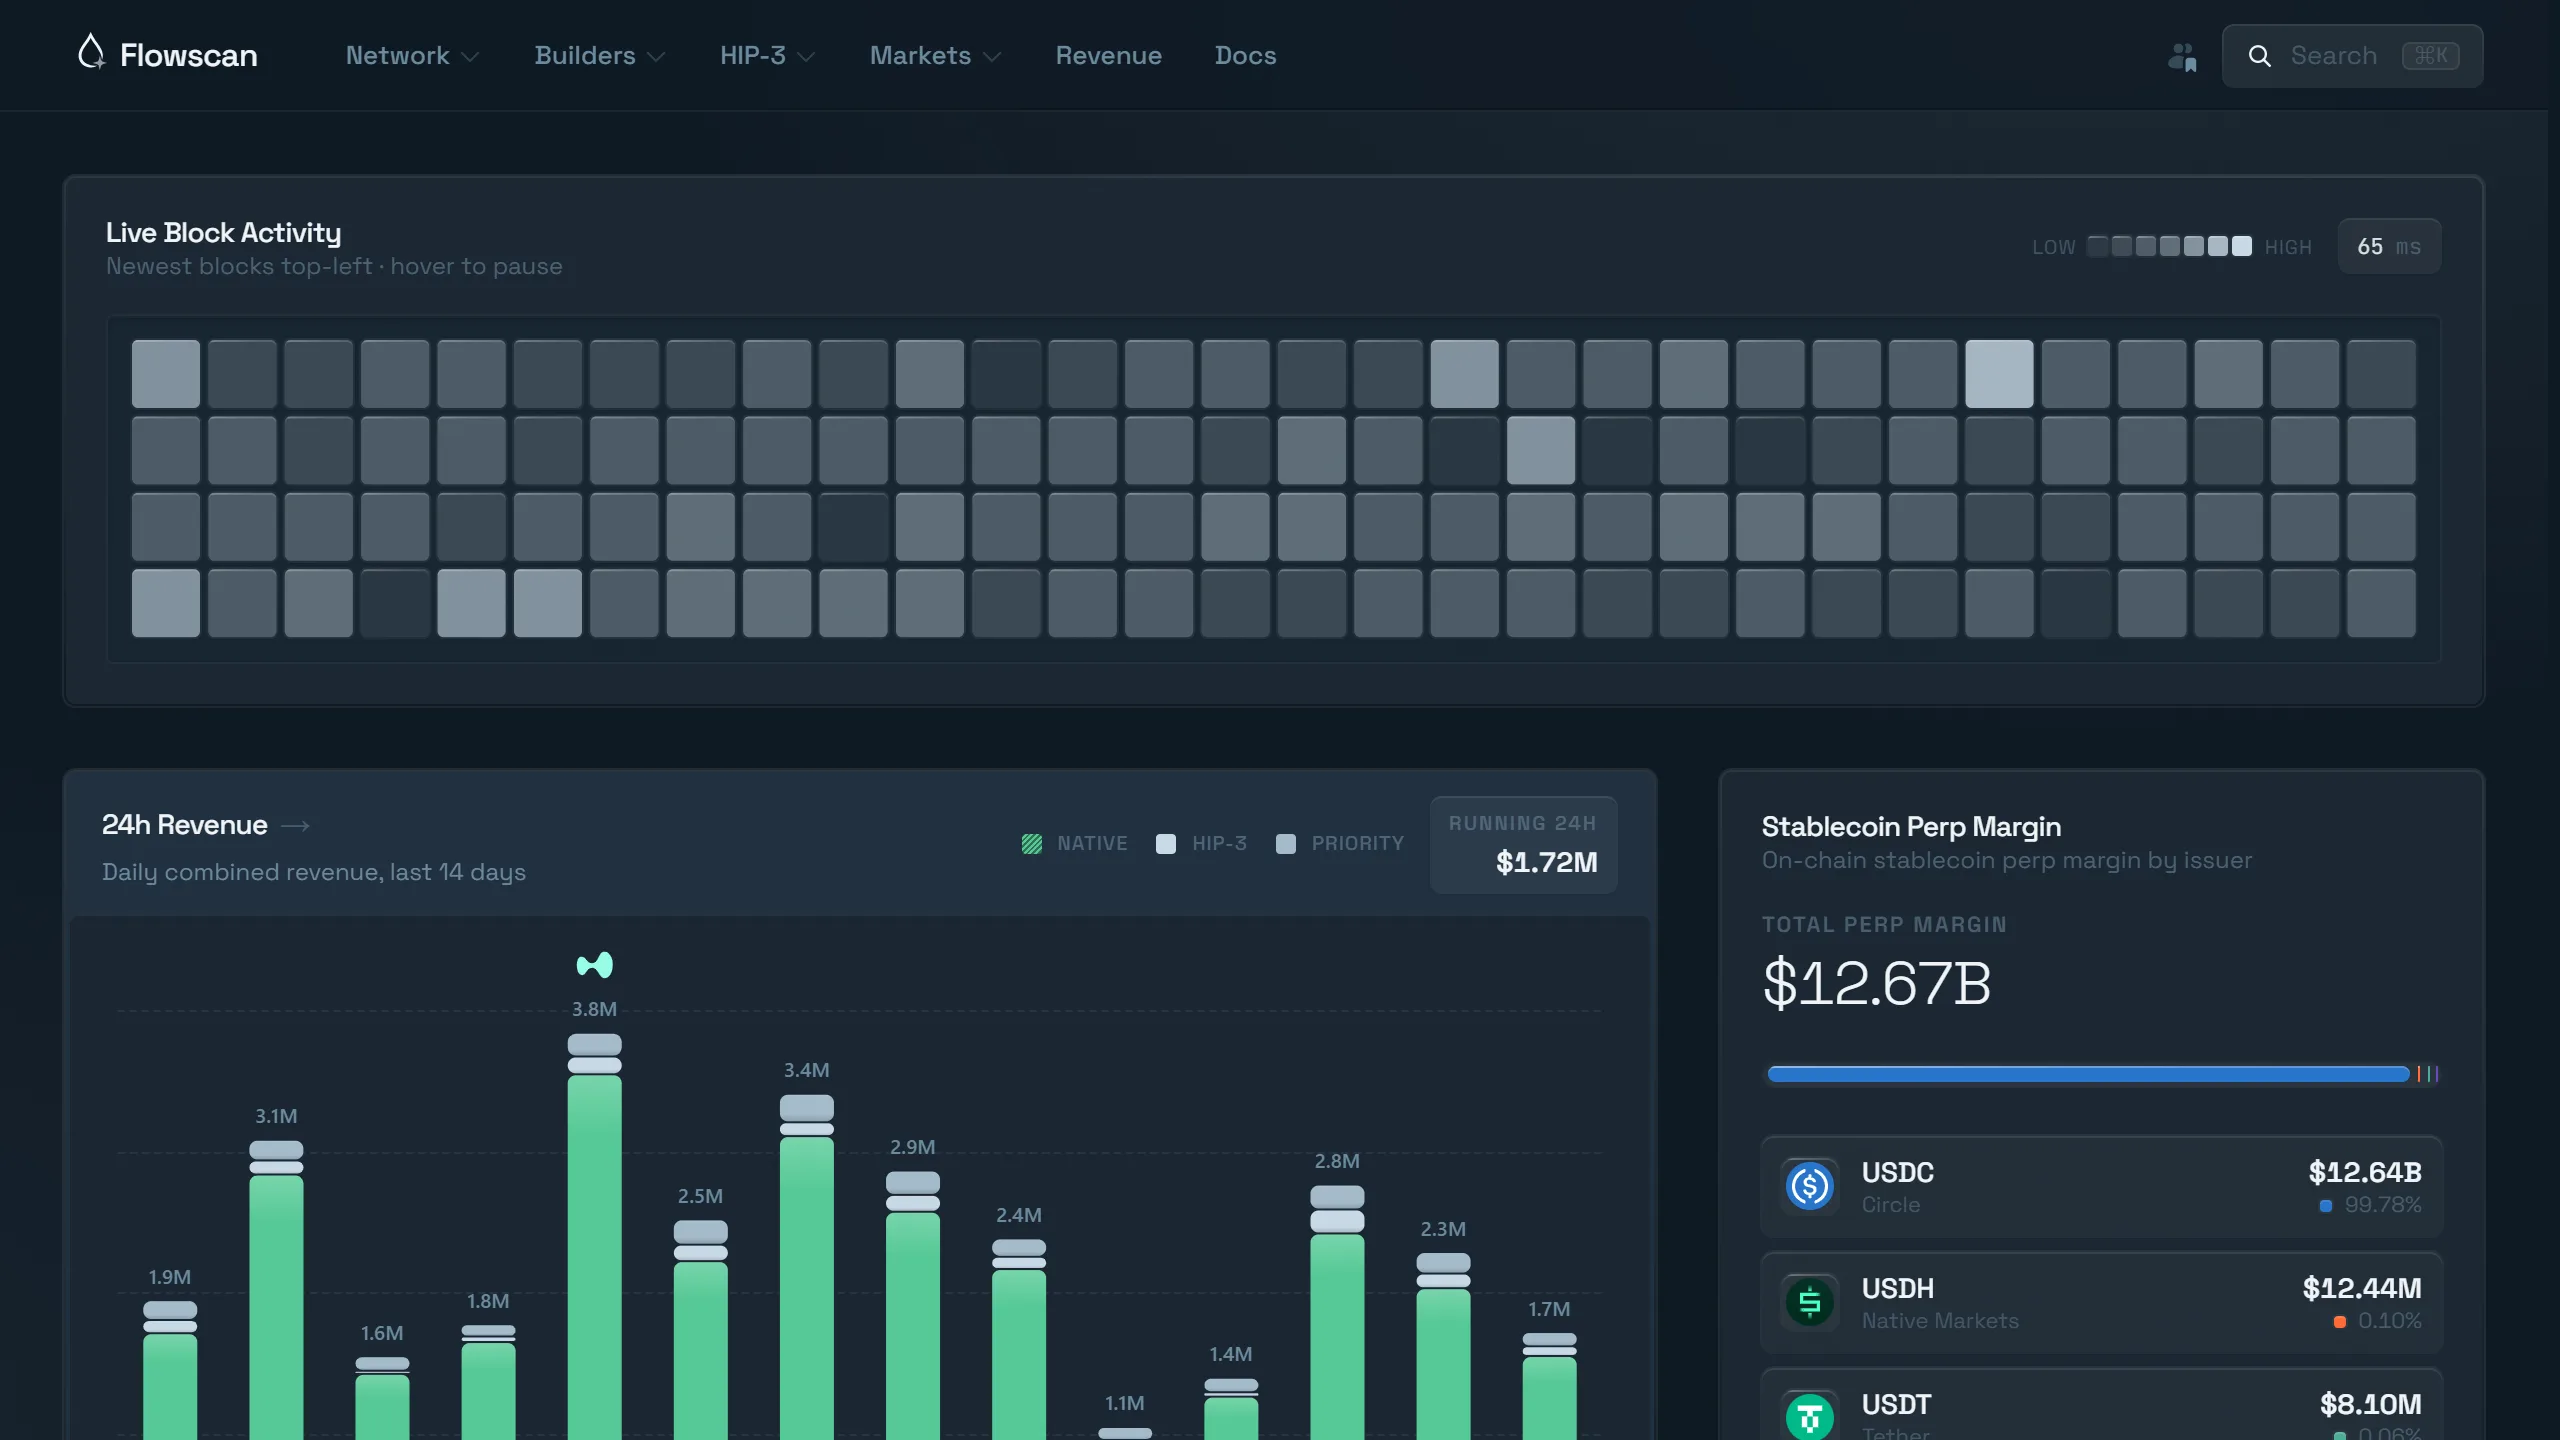Click the USDT $8.10M value
2560x1440 pixels.
(2370, 1405)
